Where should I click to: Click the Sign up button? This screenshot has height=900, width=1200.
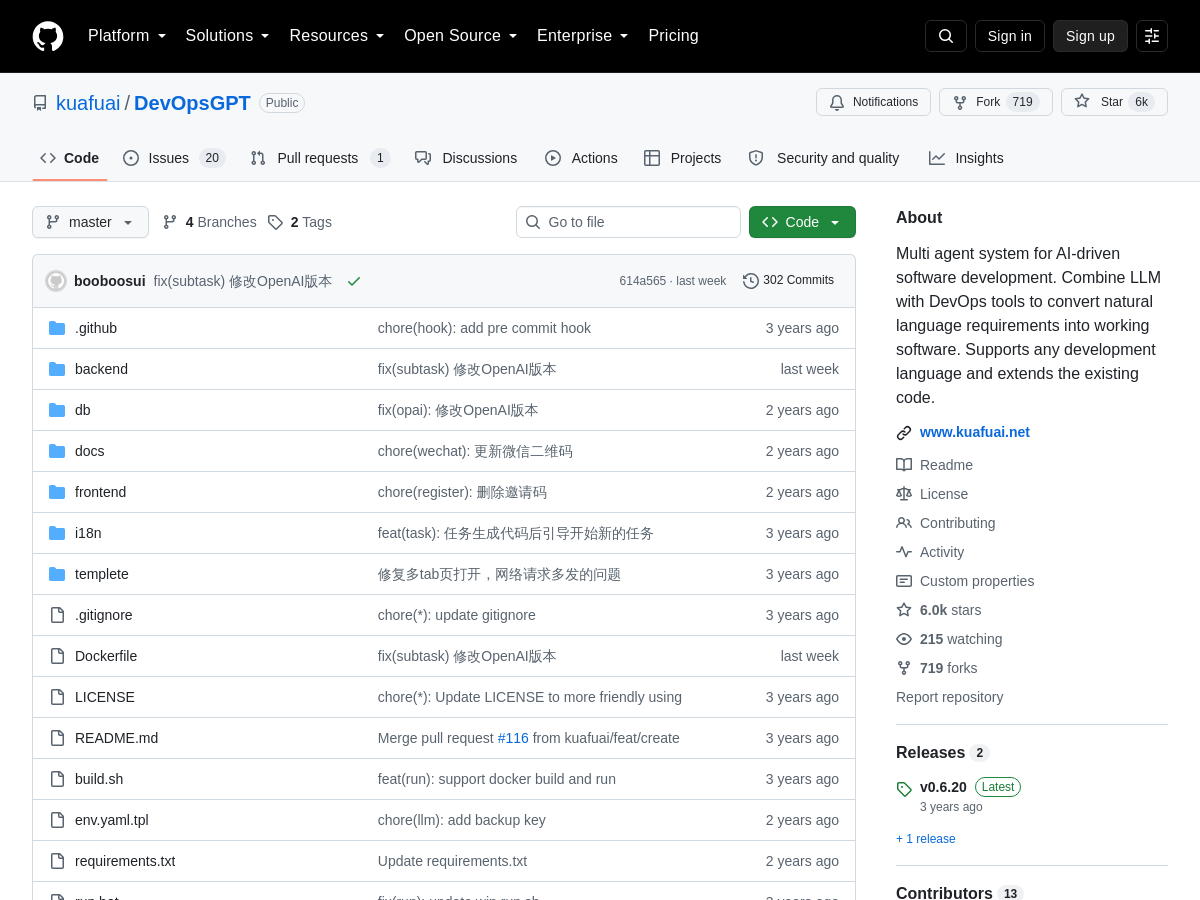[x=1090, y=36]
